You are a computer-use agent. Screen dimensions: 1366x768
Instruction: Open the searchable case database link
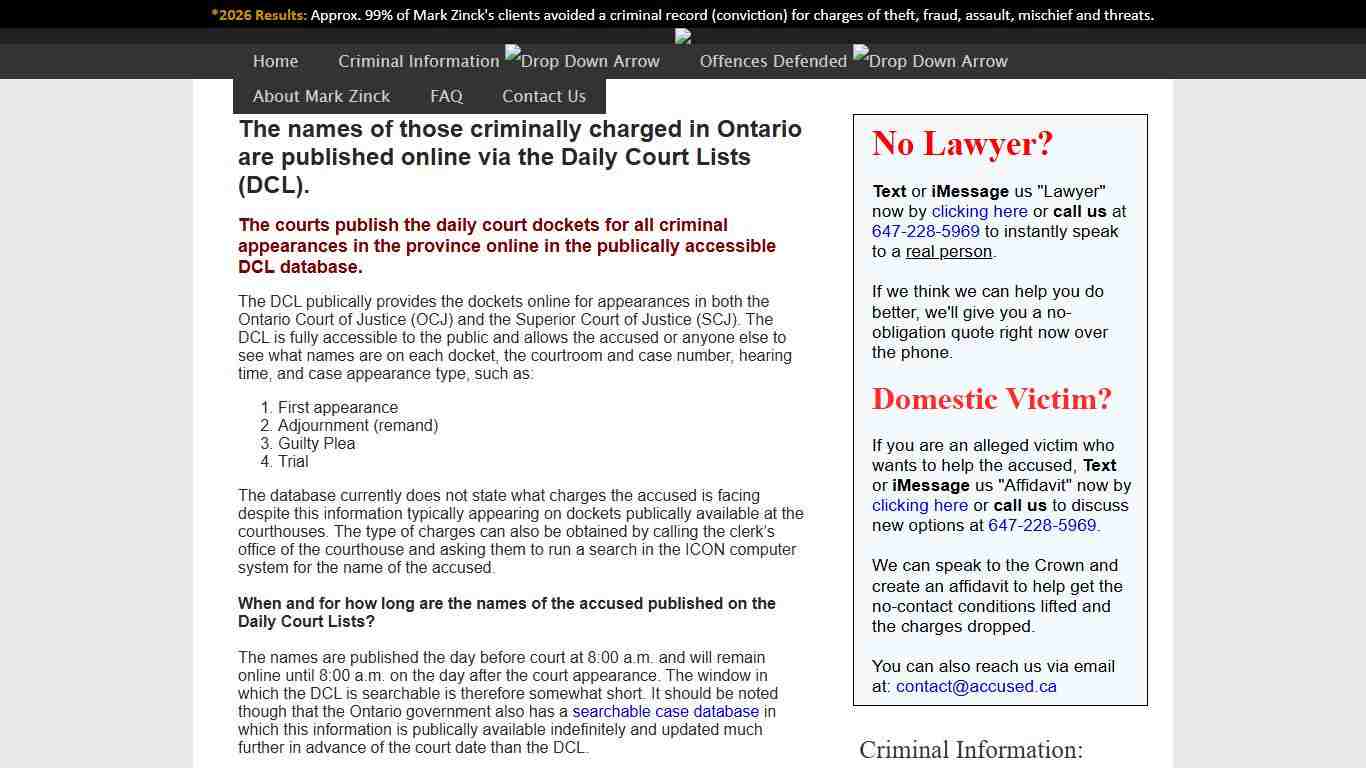click(x=665, y=711)
